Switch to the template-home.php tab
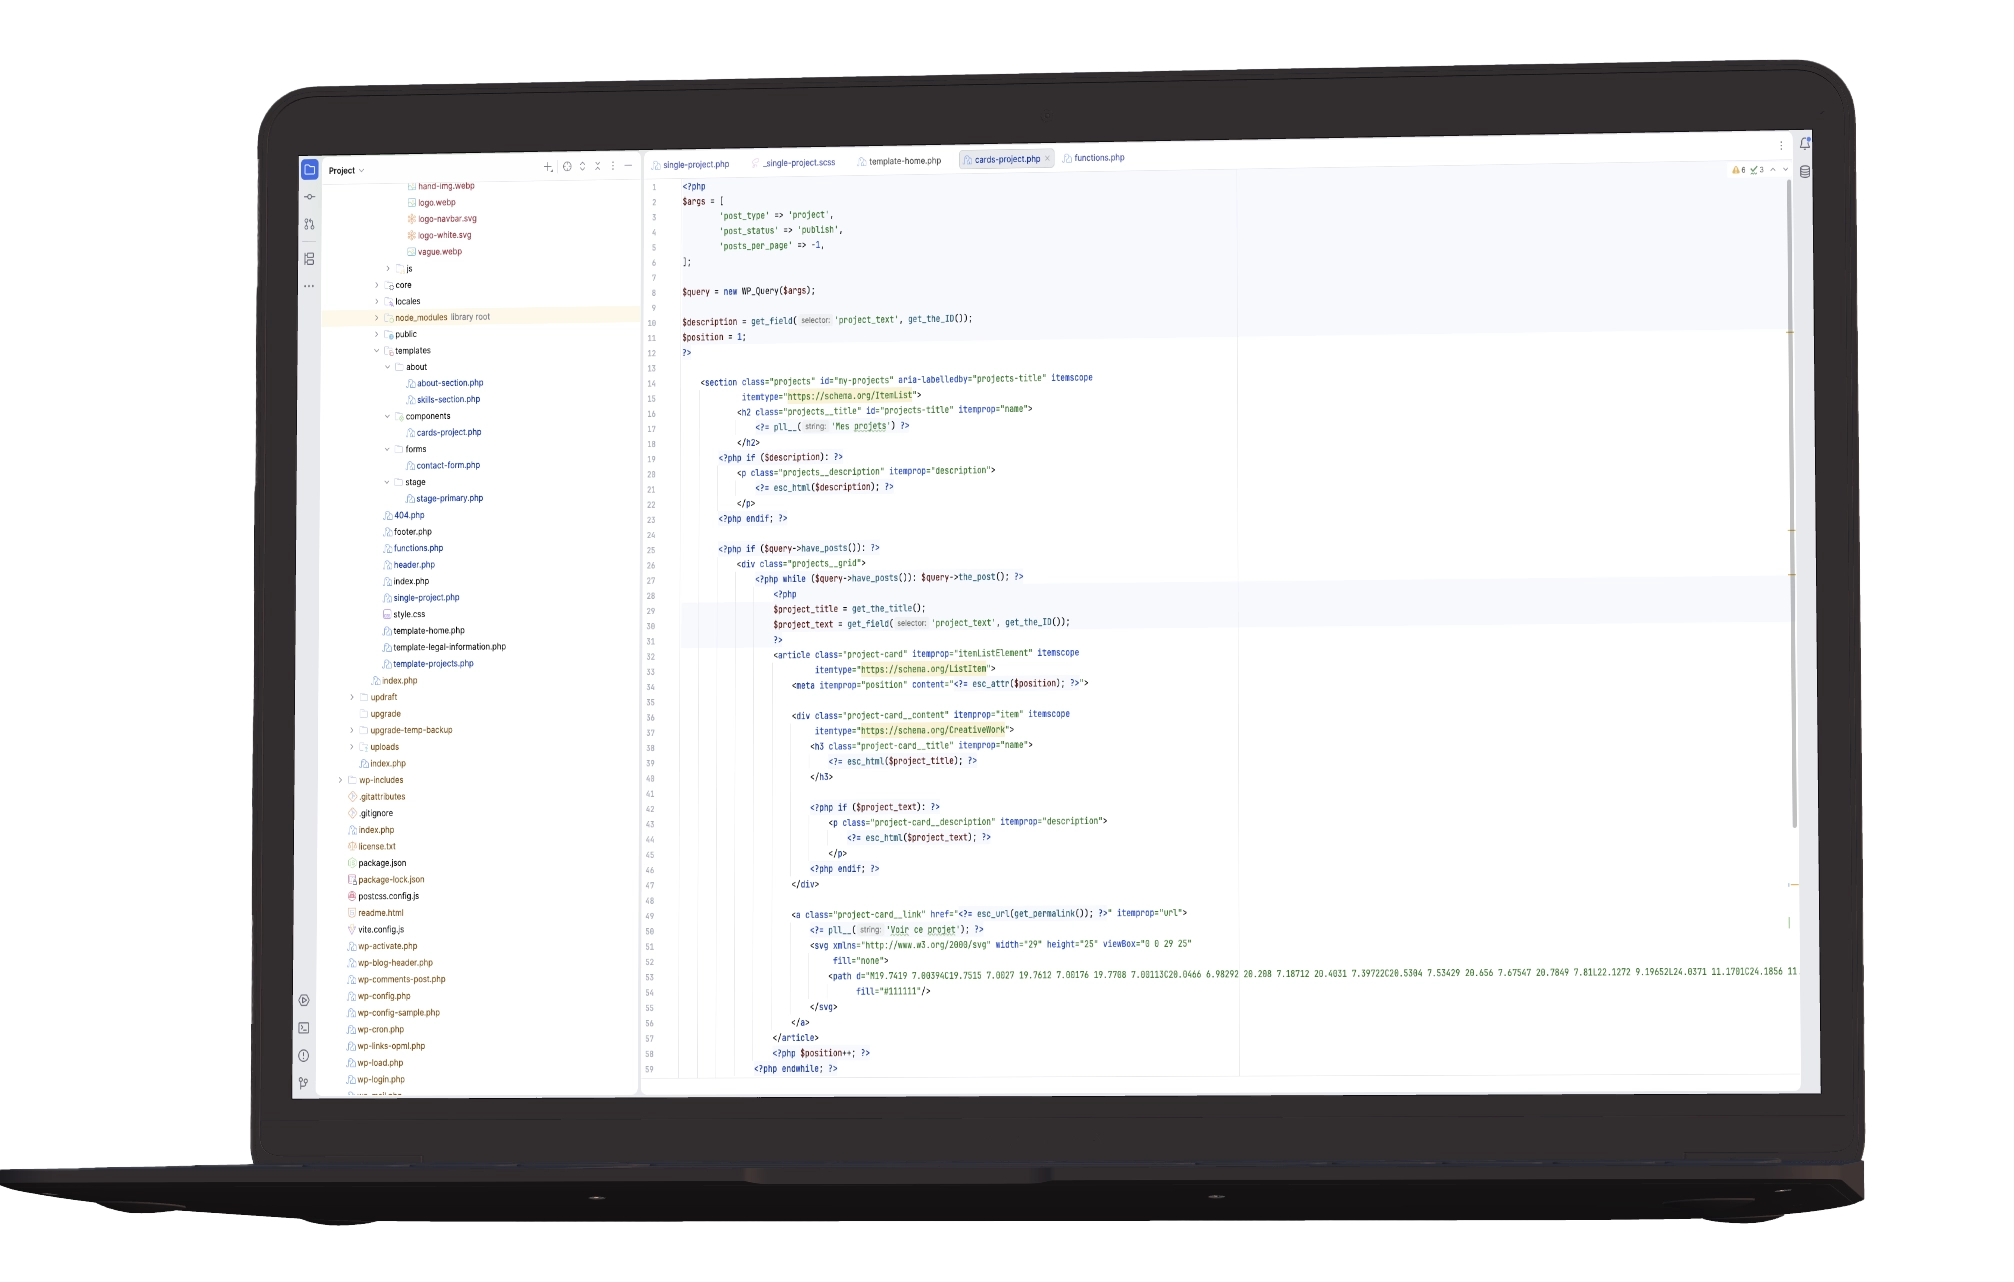The width and height of the screenshot is (2014, 1282). coord(899,161)
